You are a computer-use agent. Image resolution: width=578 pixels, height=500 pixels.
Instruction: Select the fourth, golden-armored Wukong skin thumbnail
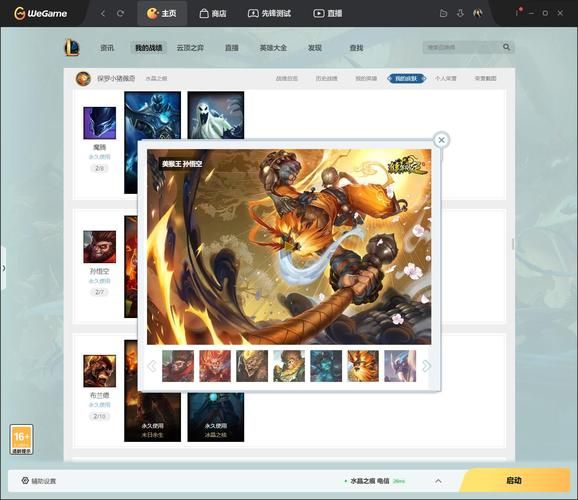[x=289, y=366]
